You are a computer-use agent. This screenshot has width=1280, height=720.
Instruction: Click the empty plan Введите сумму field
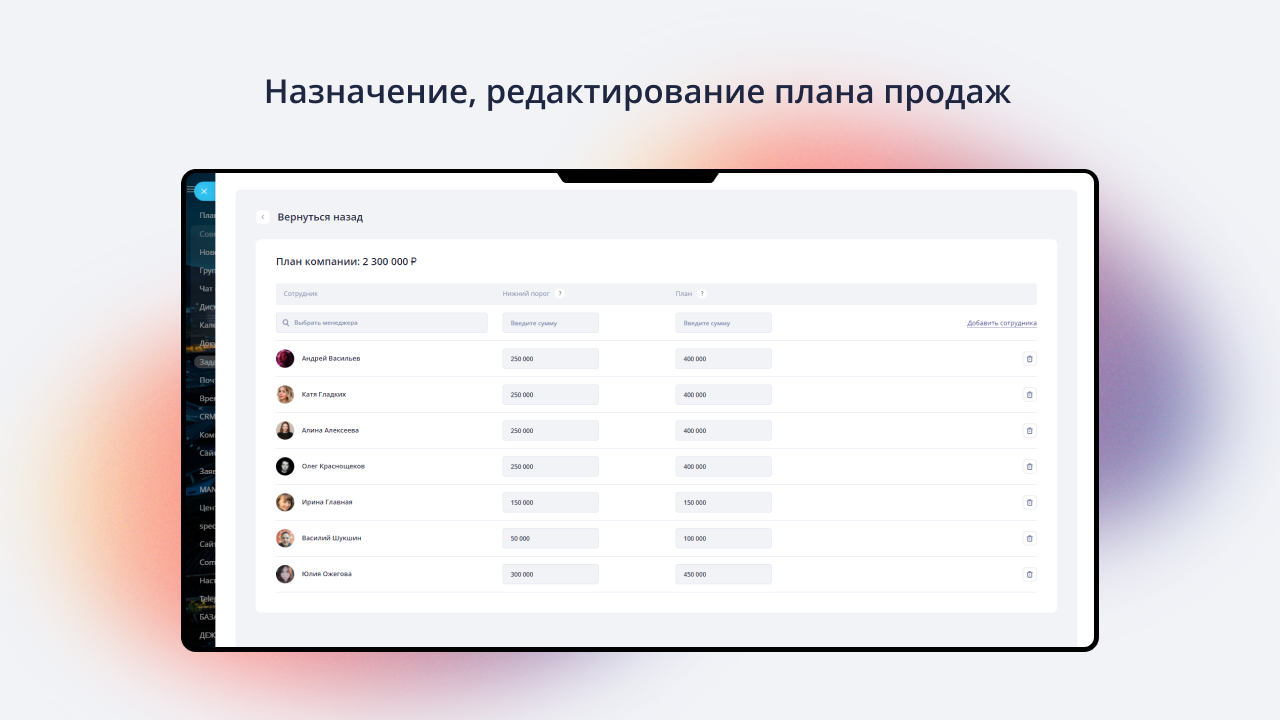[724, 323]
